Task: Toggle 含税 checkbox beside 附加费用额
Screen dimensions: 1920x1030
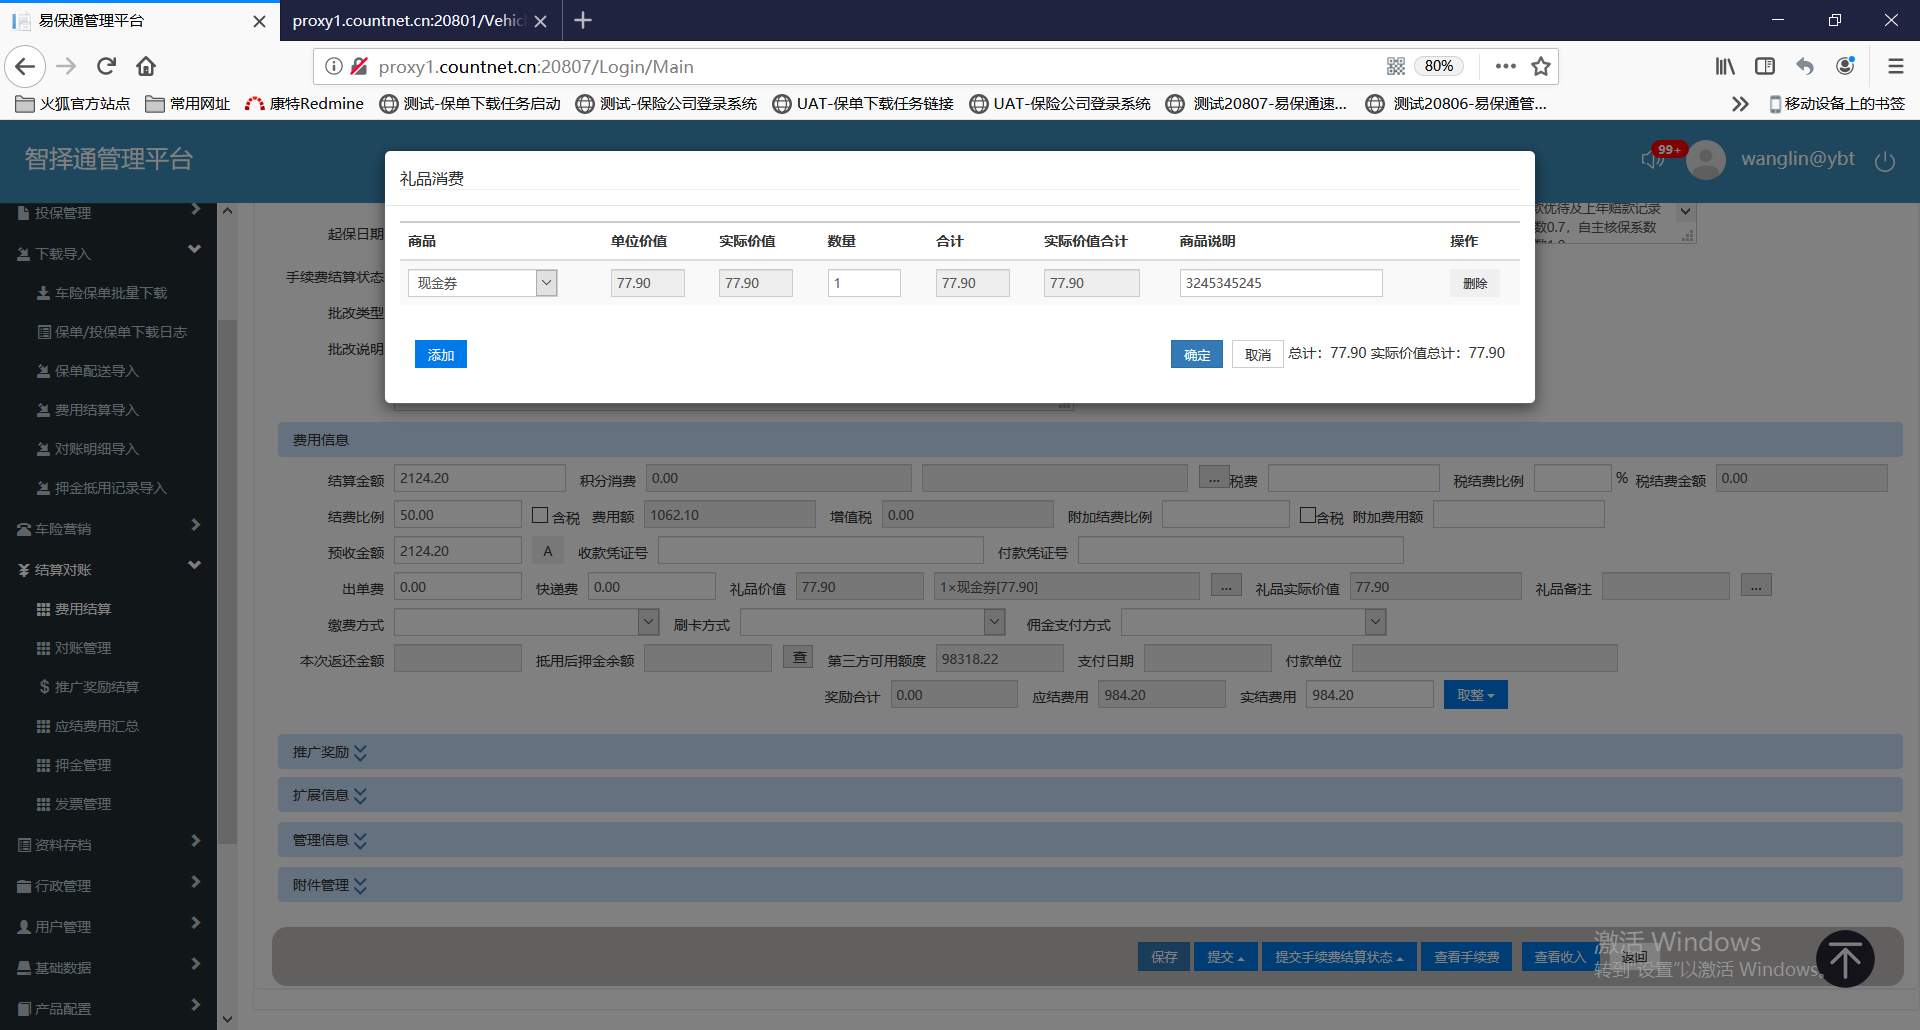Action: pos(1307,515)
